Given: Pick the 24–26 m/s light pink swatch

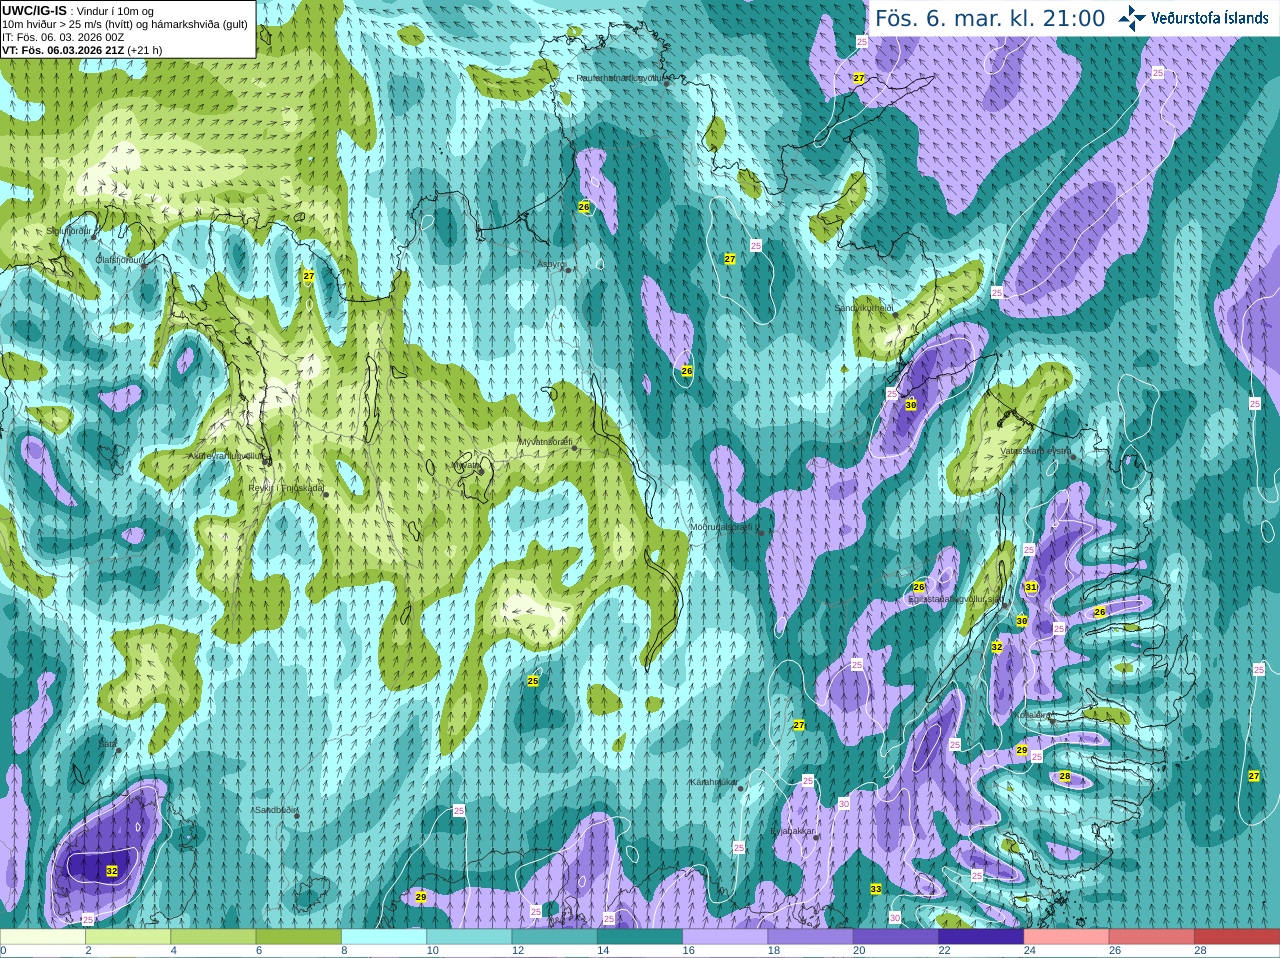Looking at the screenshot, I should coord(1067,937).
